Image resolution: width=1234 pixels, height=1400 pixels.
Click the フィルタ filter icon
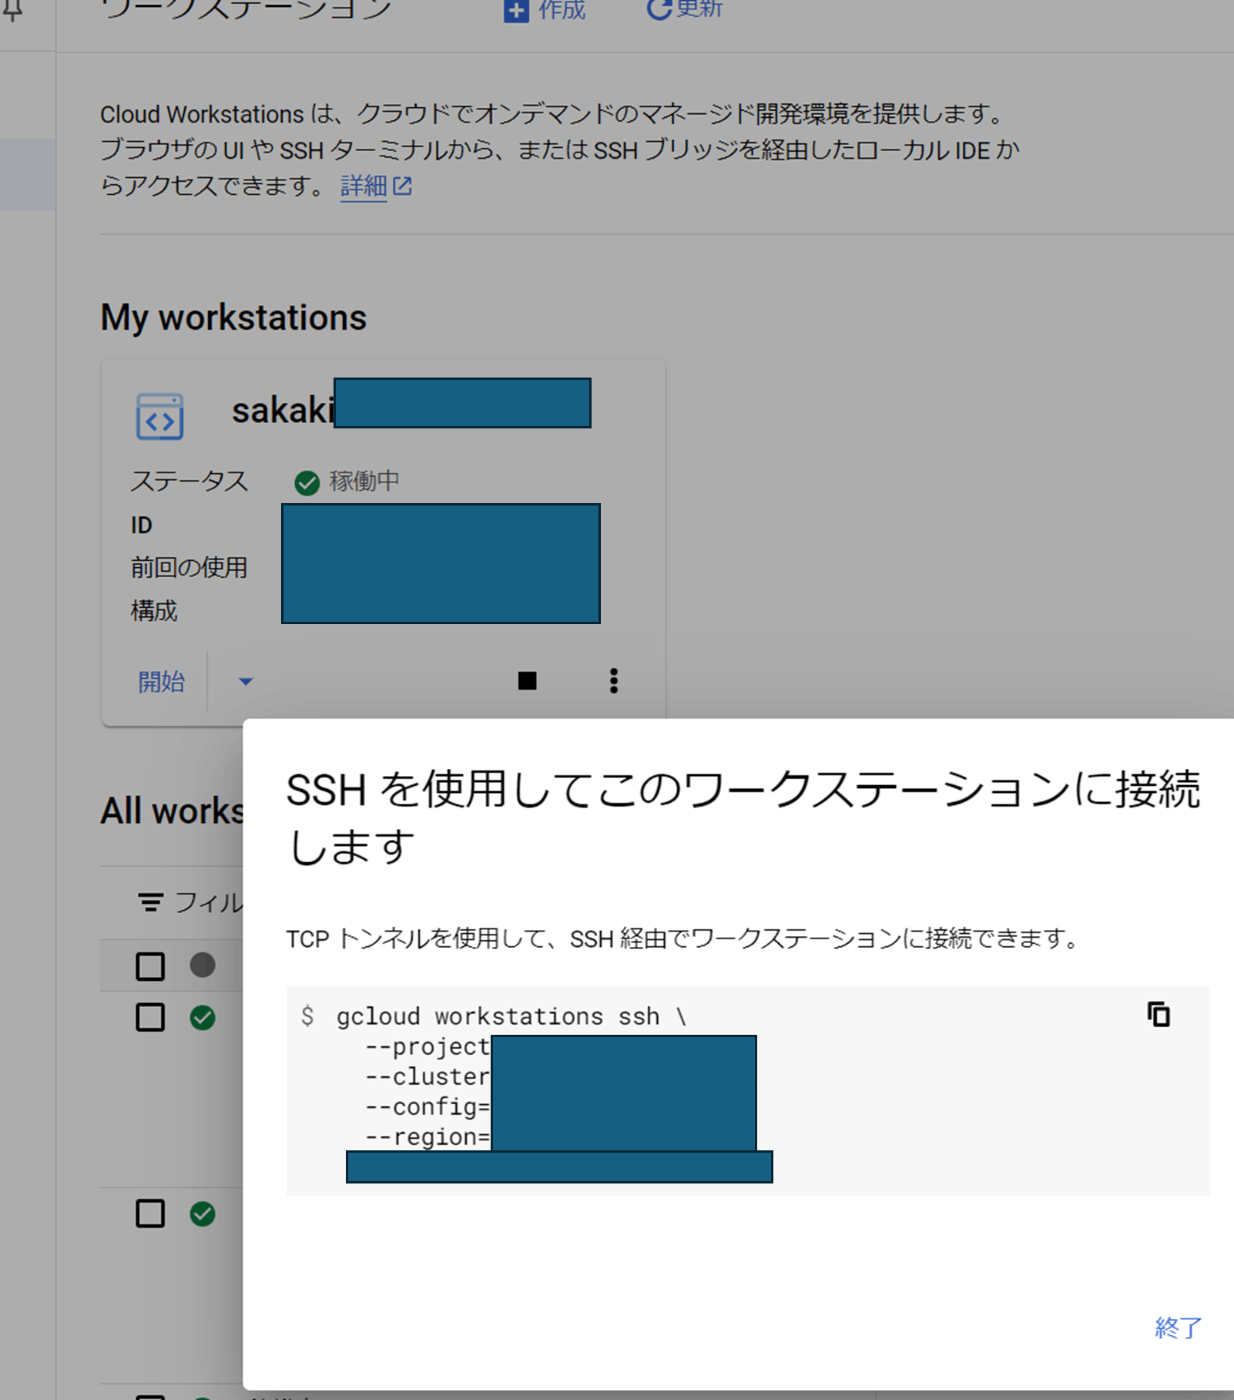pyautogui.click(x=150, y=903)
